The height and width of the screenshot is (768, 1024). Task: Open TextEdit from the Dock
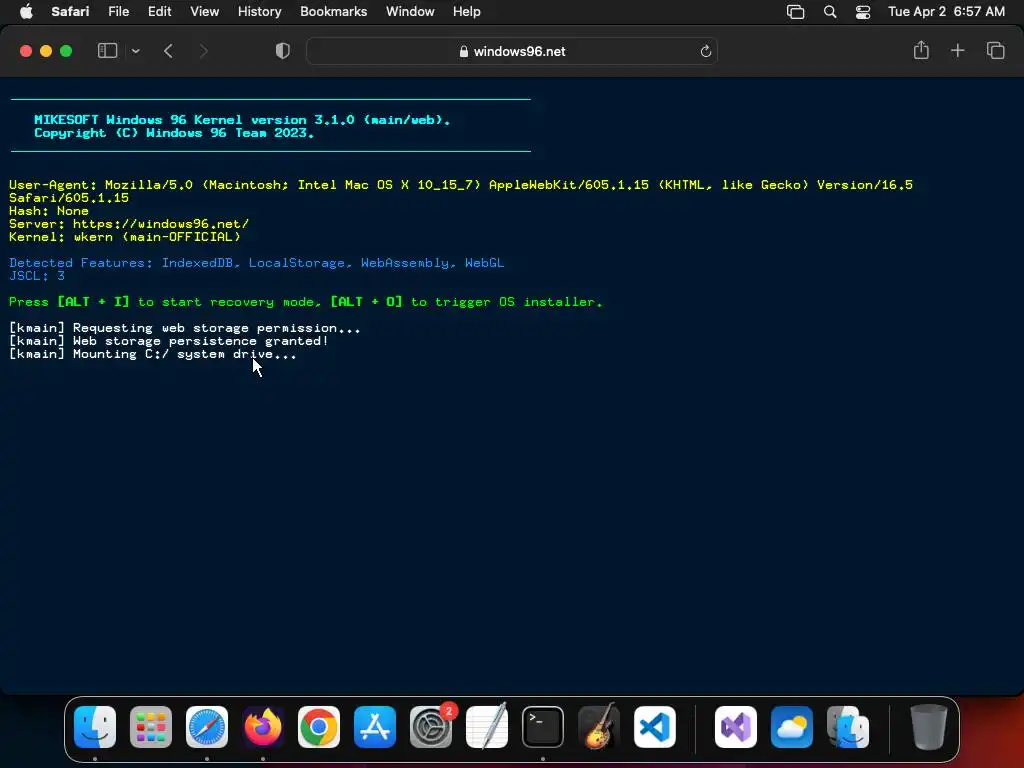[487, 727]
